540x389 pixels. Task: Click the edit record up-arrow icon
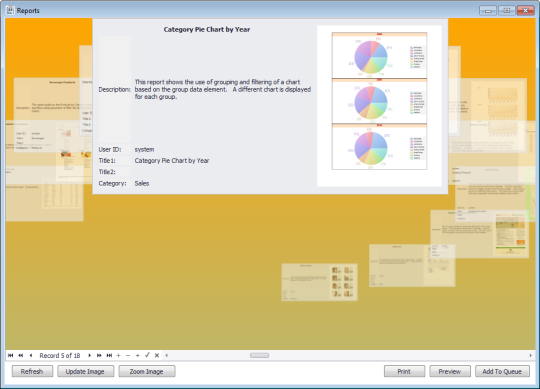(138, 355)
